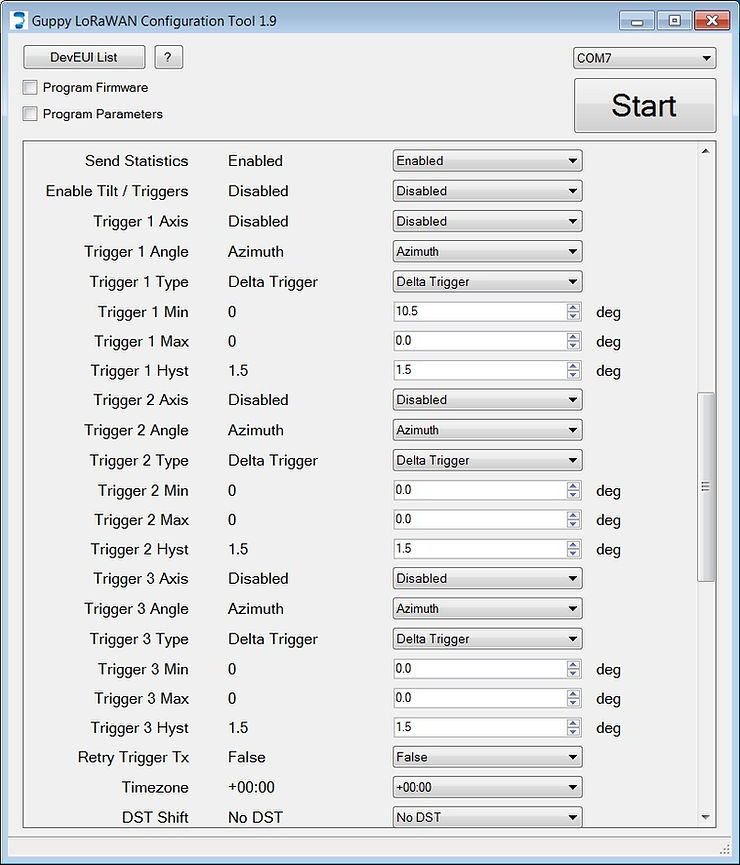The width and height of the screenshot is (740, 865).
Task: Enable the Program Firmware checkbox
Action: pyautogui.click(x=30, y=87)
